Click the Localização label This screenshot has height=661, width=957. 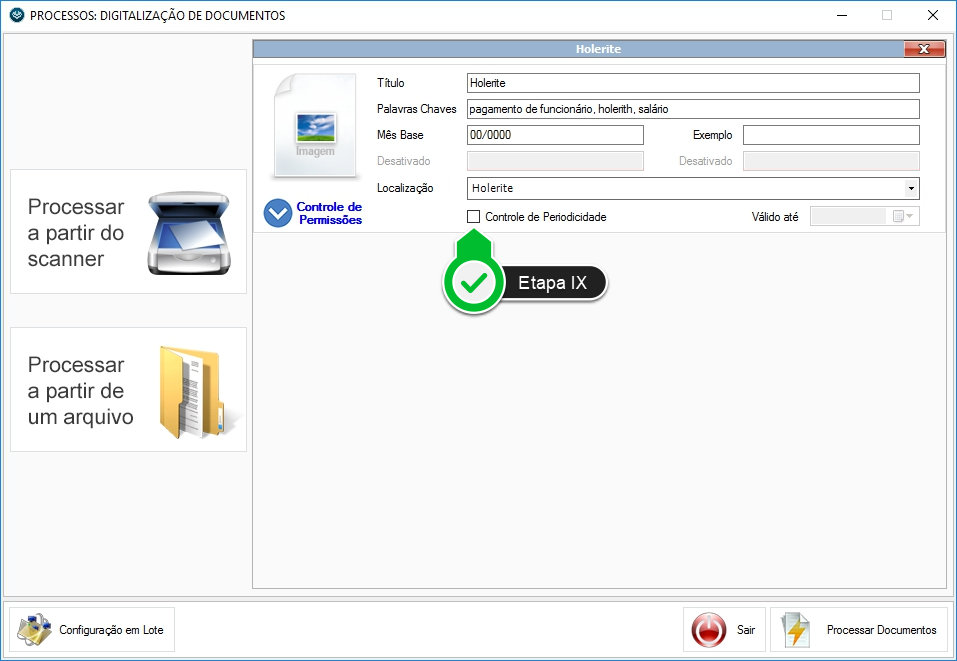tap(405, 188)
